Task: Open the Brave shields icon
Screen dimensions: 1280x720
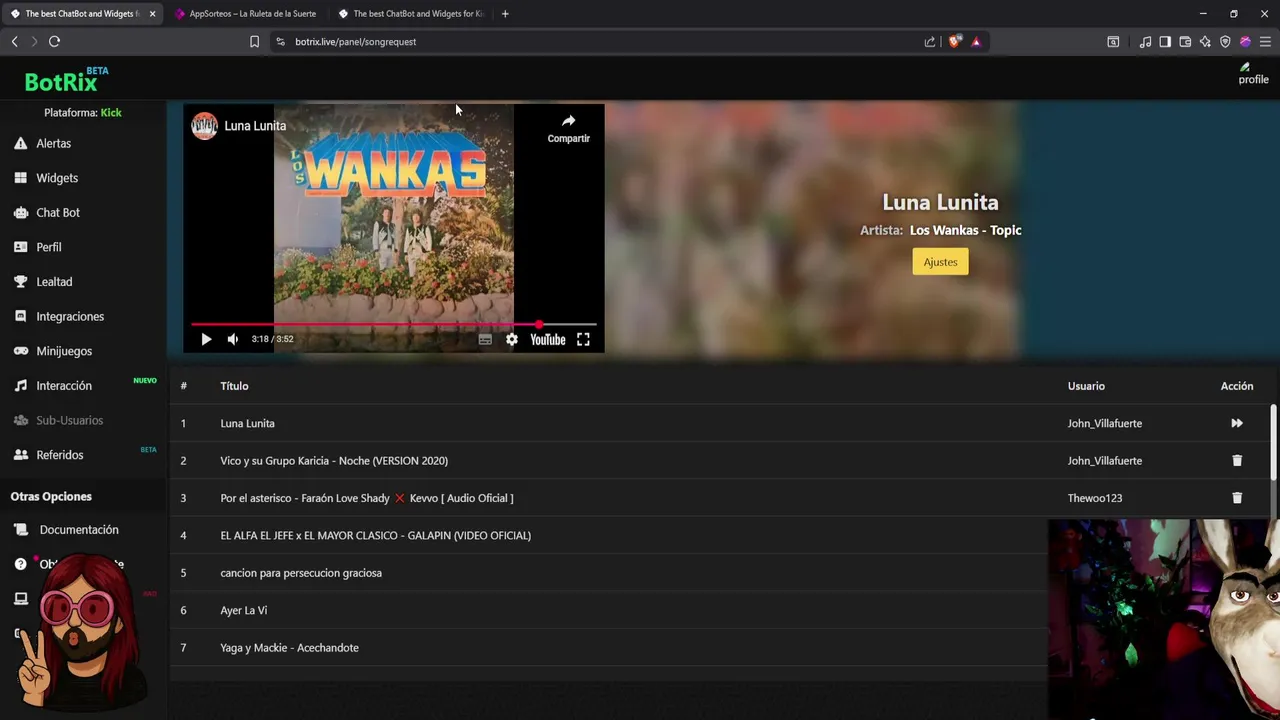Action: 955,41
